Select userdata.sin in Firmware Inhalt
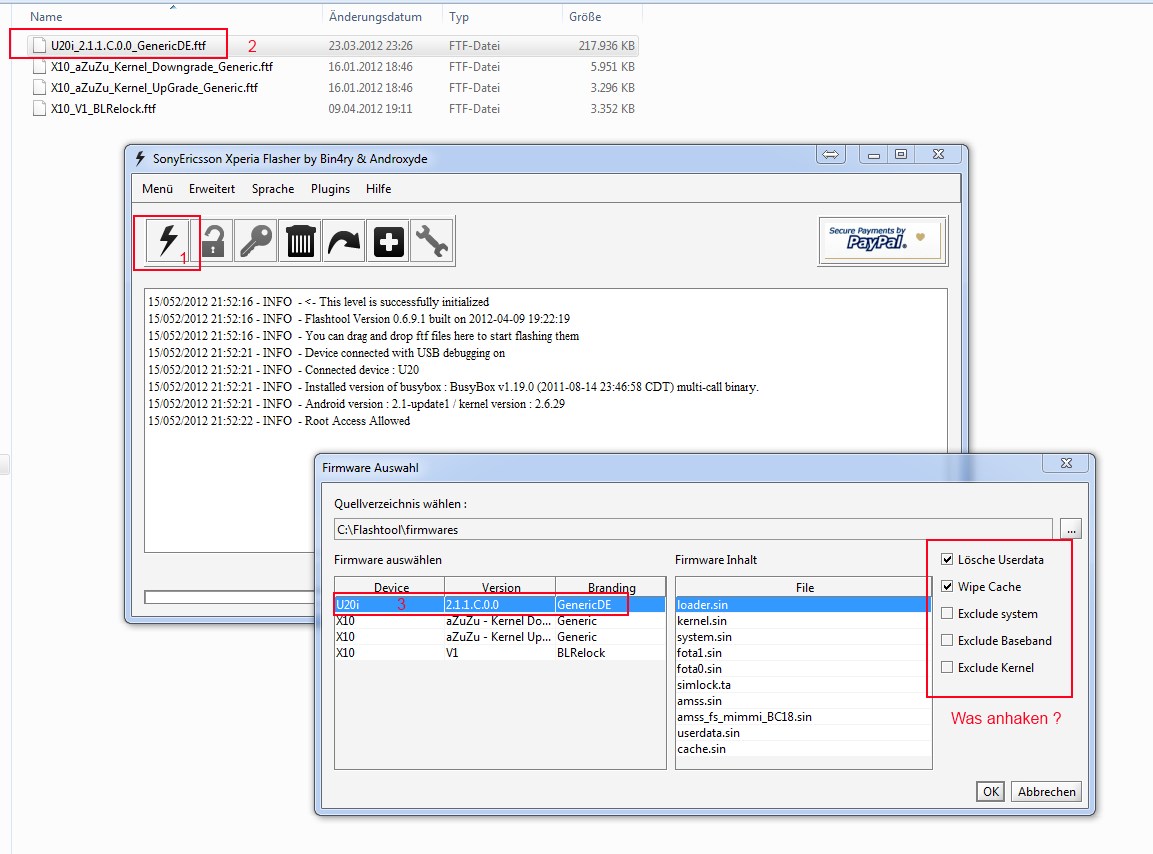 click(804, 733)
